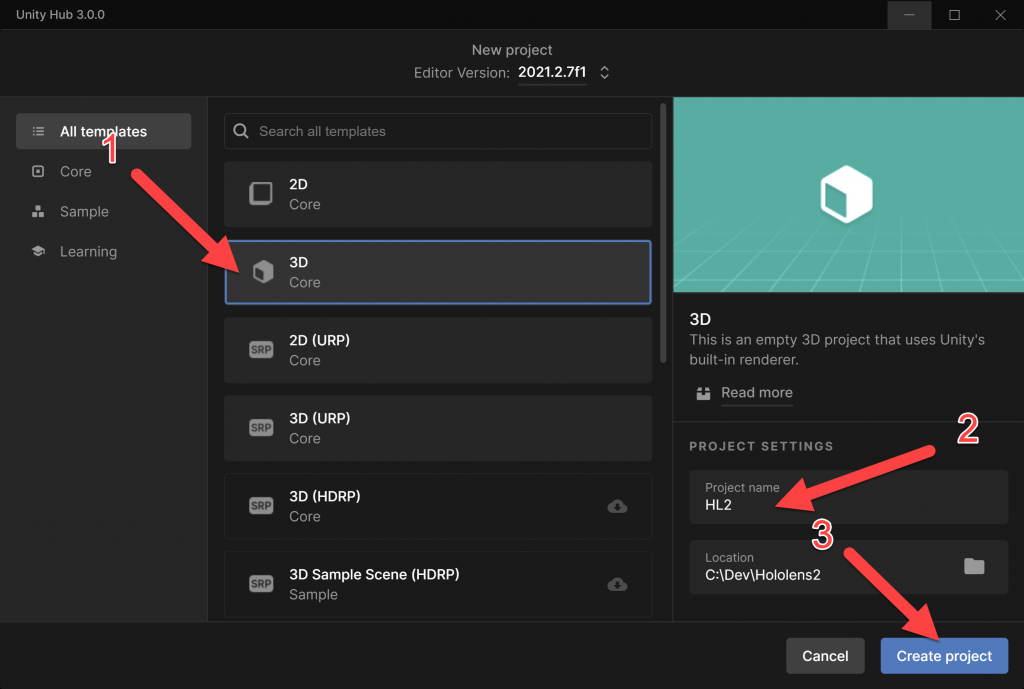Viewport: 1024px width, 689px height.
Task: Cancel the new project dialog
Action: click(825, 656)
